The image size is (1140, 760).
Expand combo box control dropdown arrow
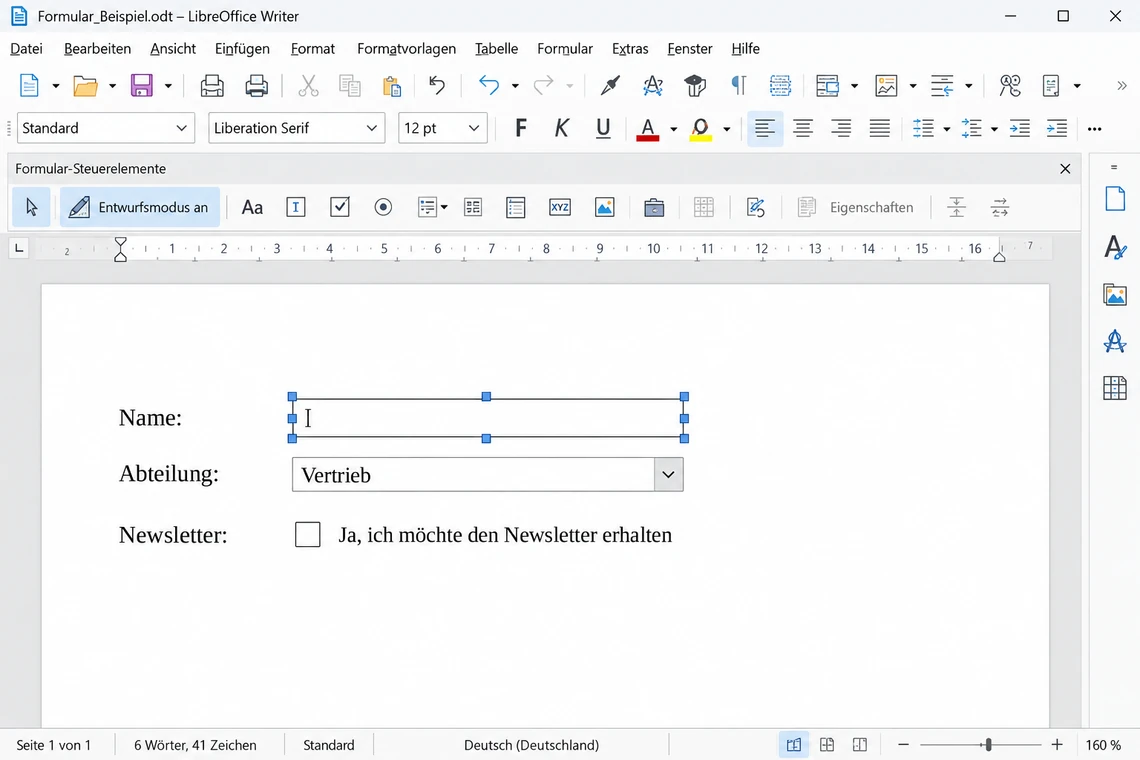(444, 207)
